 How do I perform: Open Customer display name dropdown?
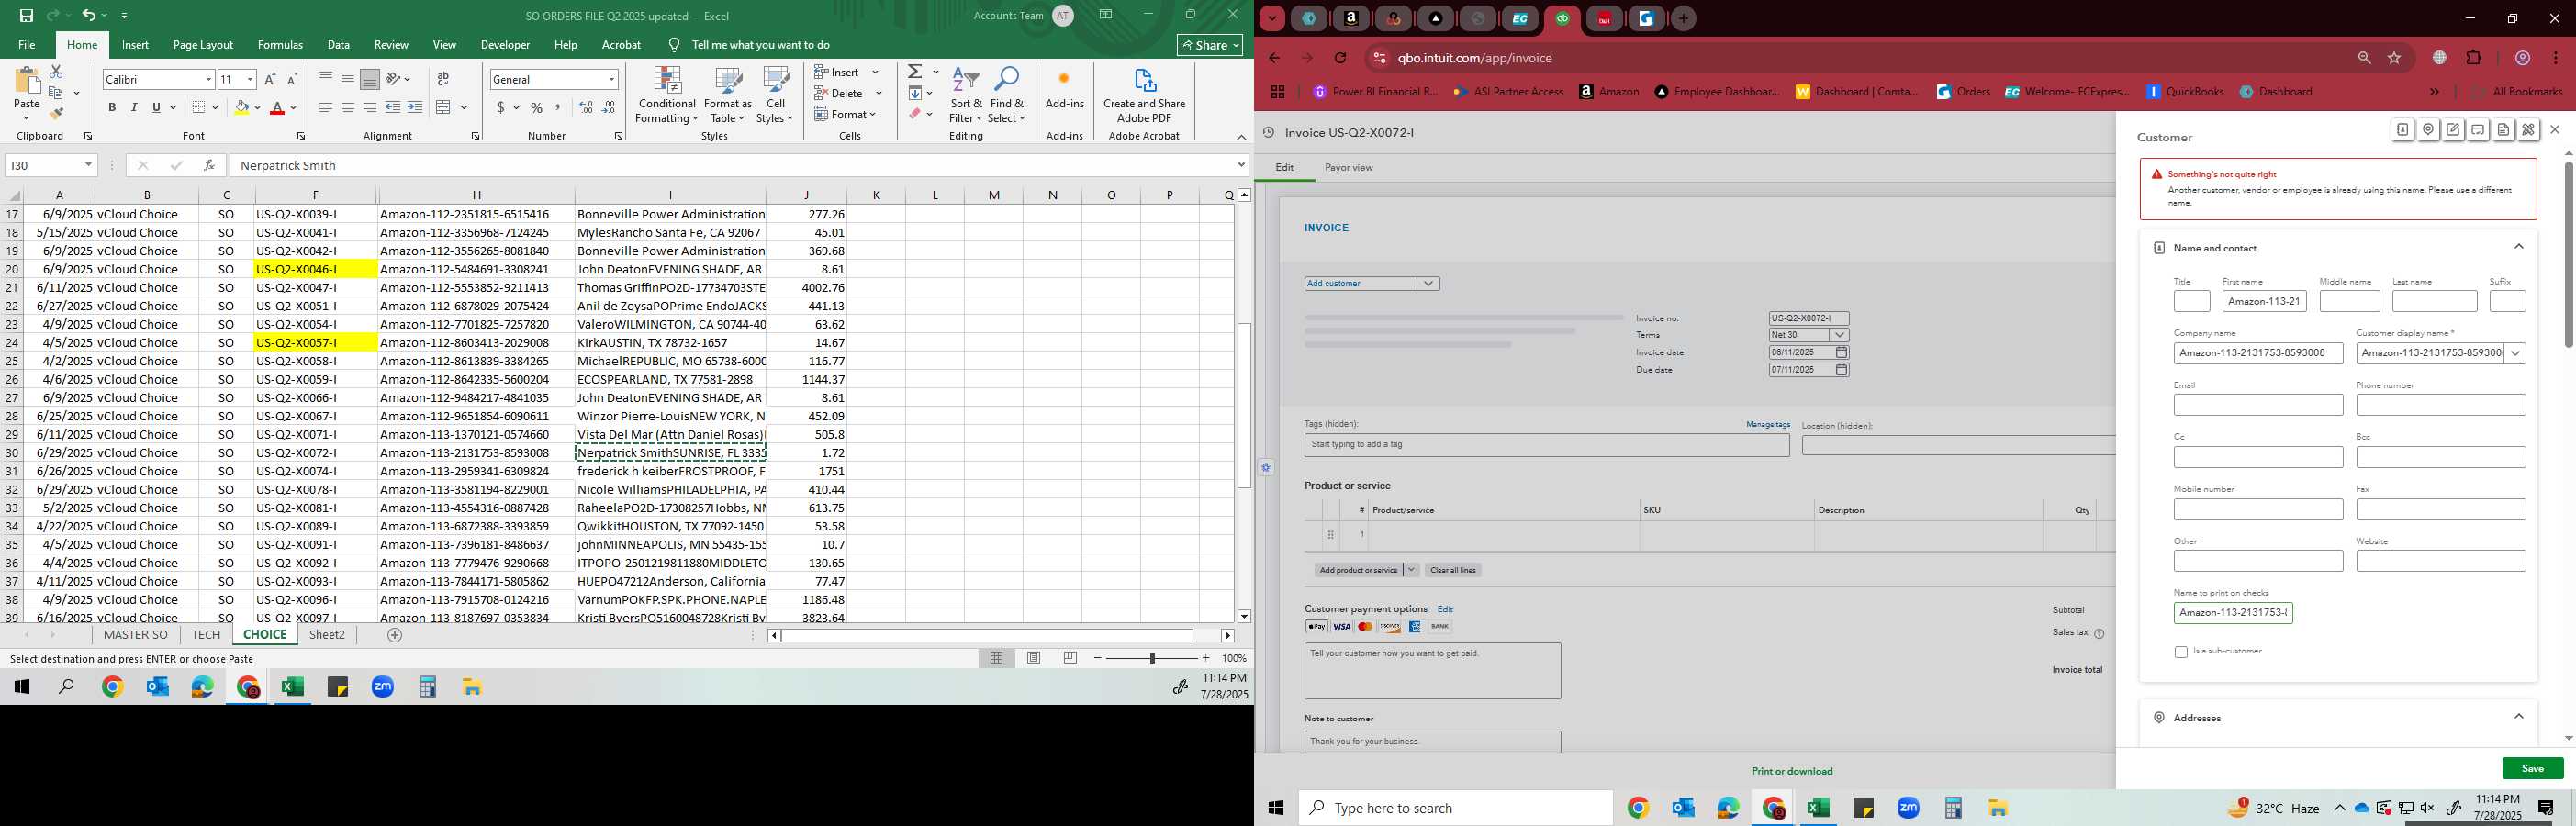click(x=2515, y=353)
